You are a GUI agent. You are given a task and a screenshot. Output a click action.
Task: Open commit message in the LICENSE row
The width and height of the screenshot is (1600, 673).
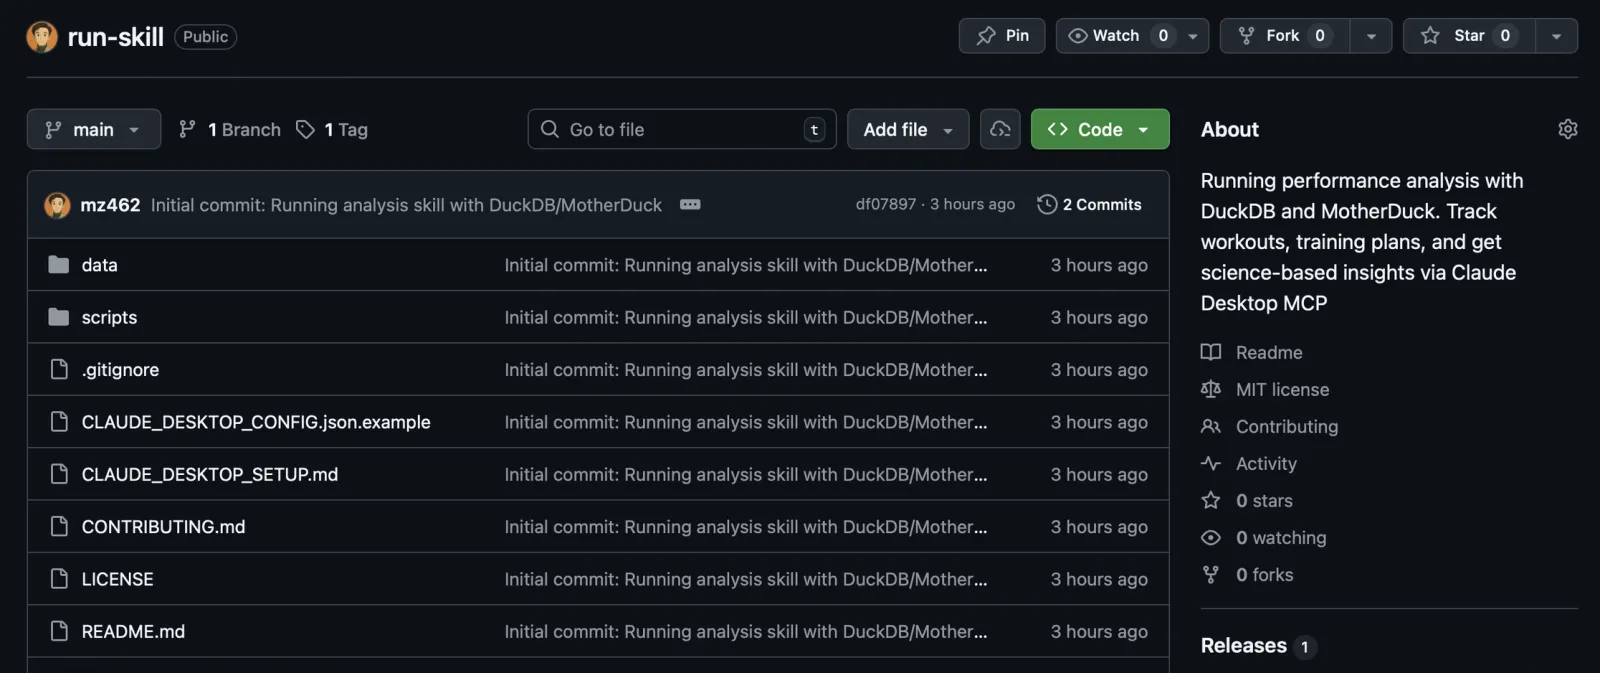(x=746, y=579)
